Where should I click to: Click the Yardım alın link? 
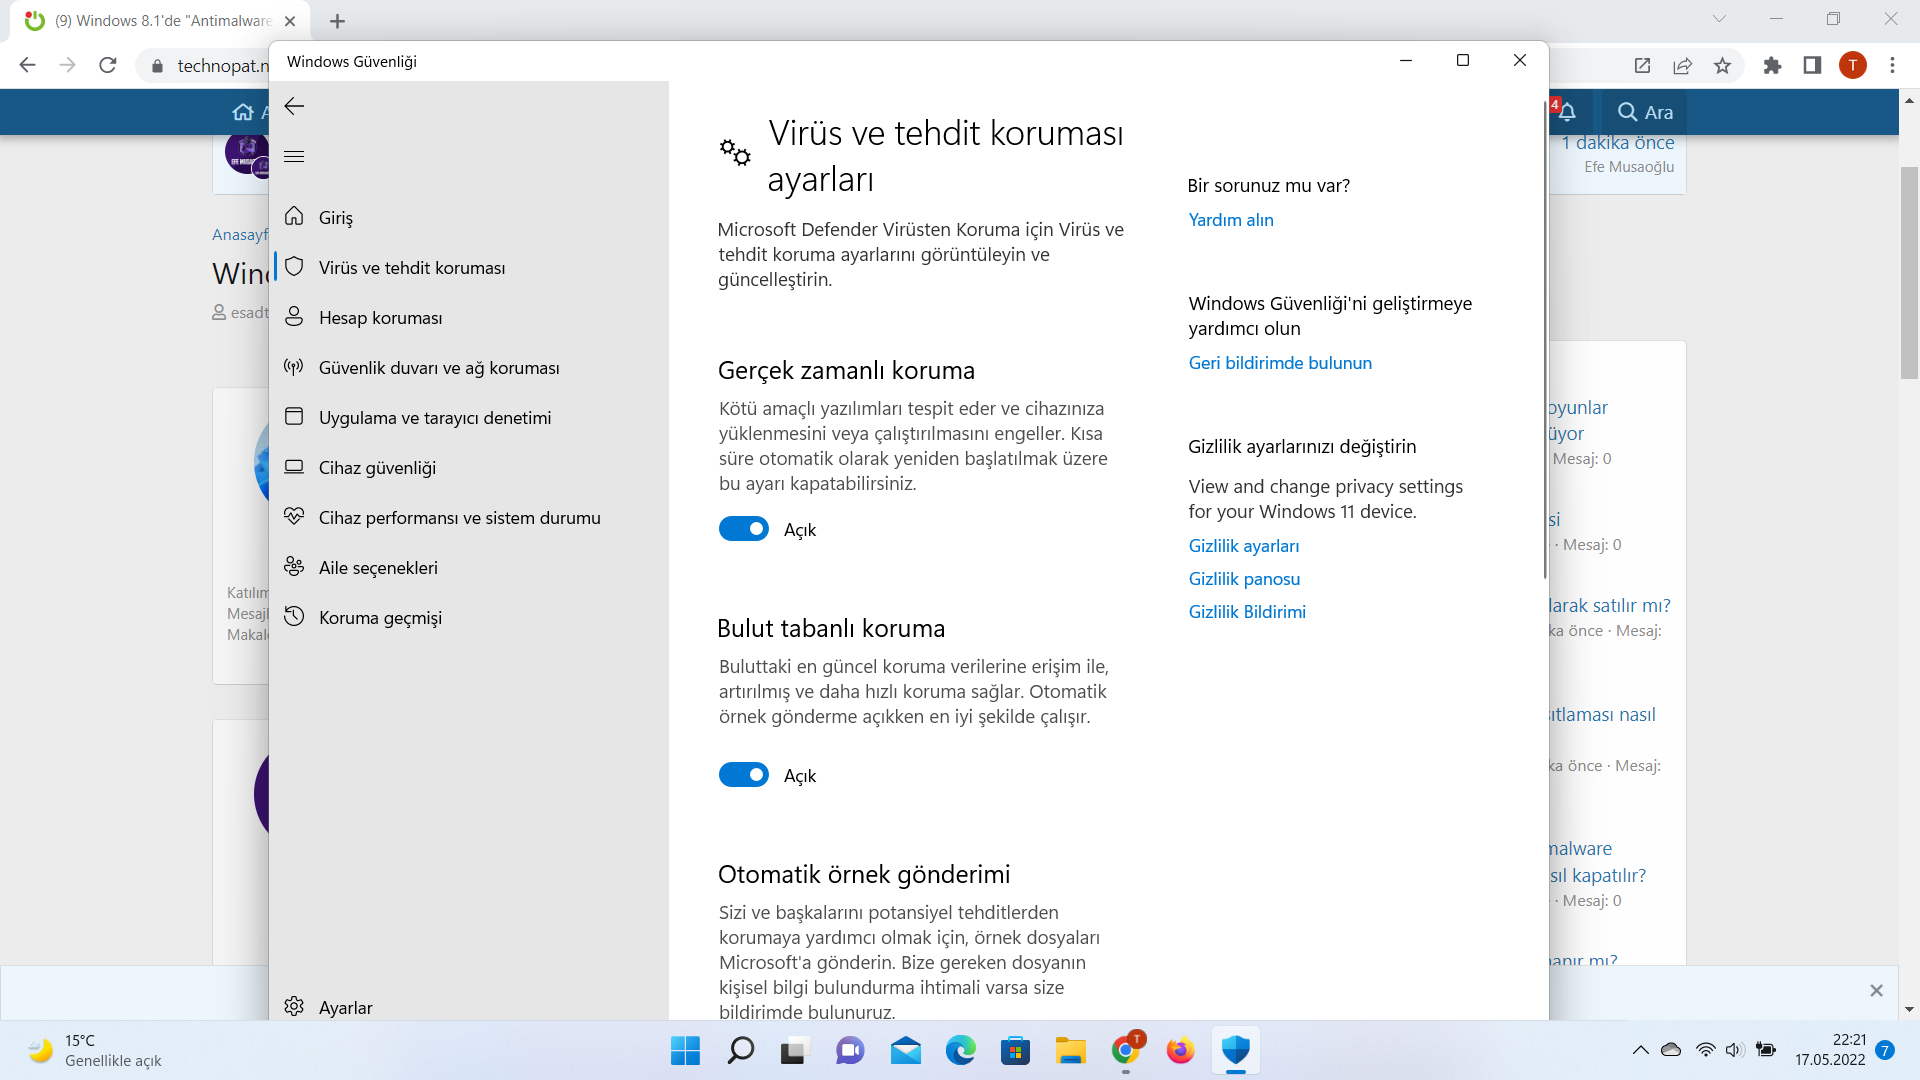(1230, 220)
